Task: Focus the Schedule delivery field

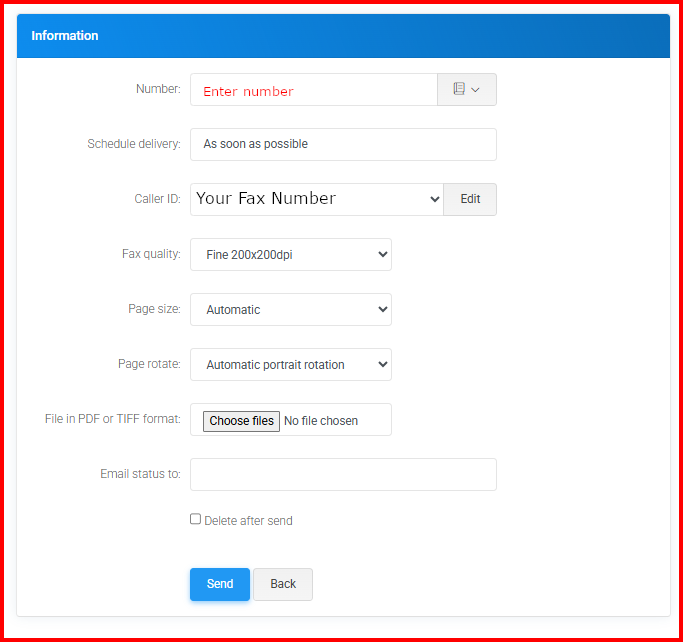Action: click(343, 144)
